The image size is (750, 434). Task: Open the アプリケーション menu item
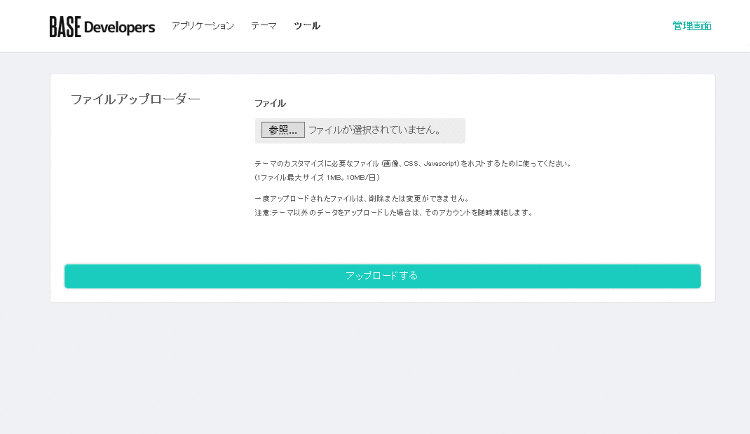click(x=202, y=26)
